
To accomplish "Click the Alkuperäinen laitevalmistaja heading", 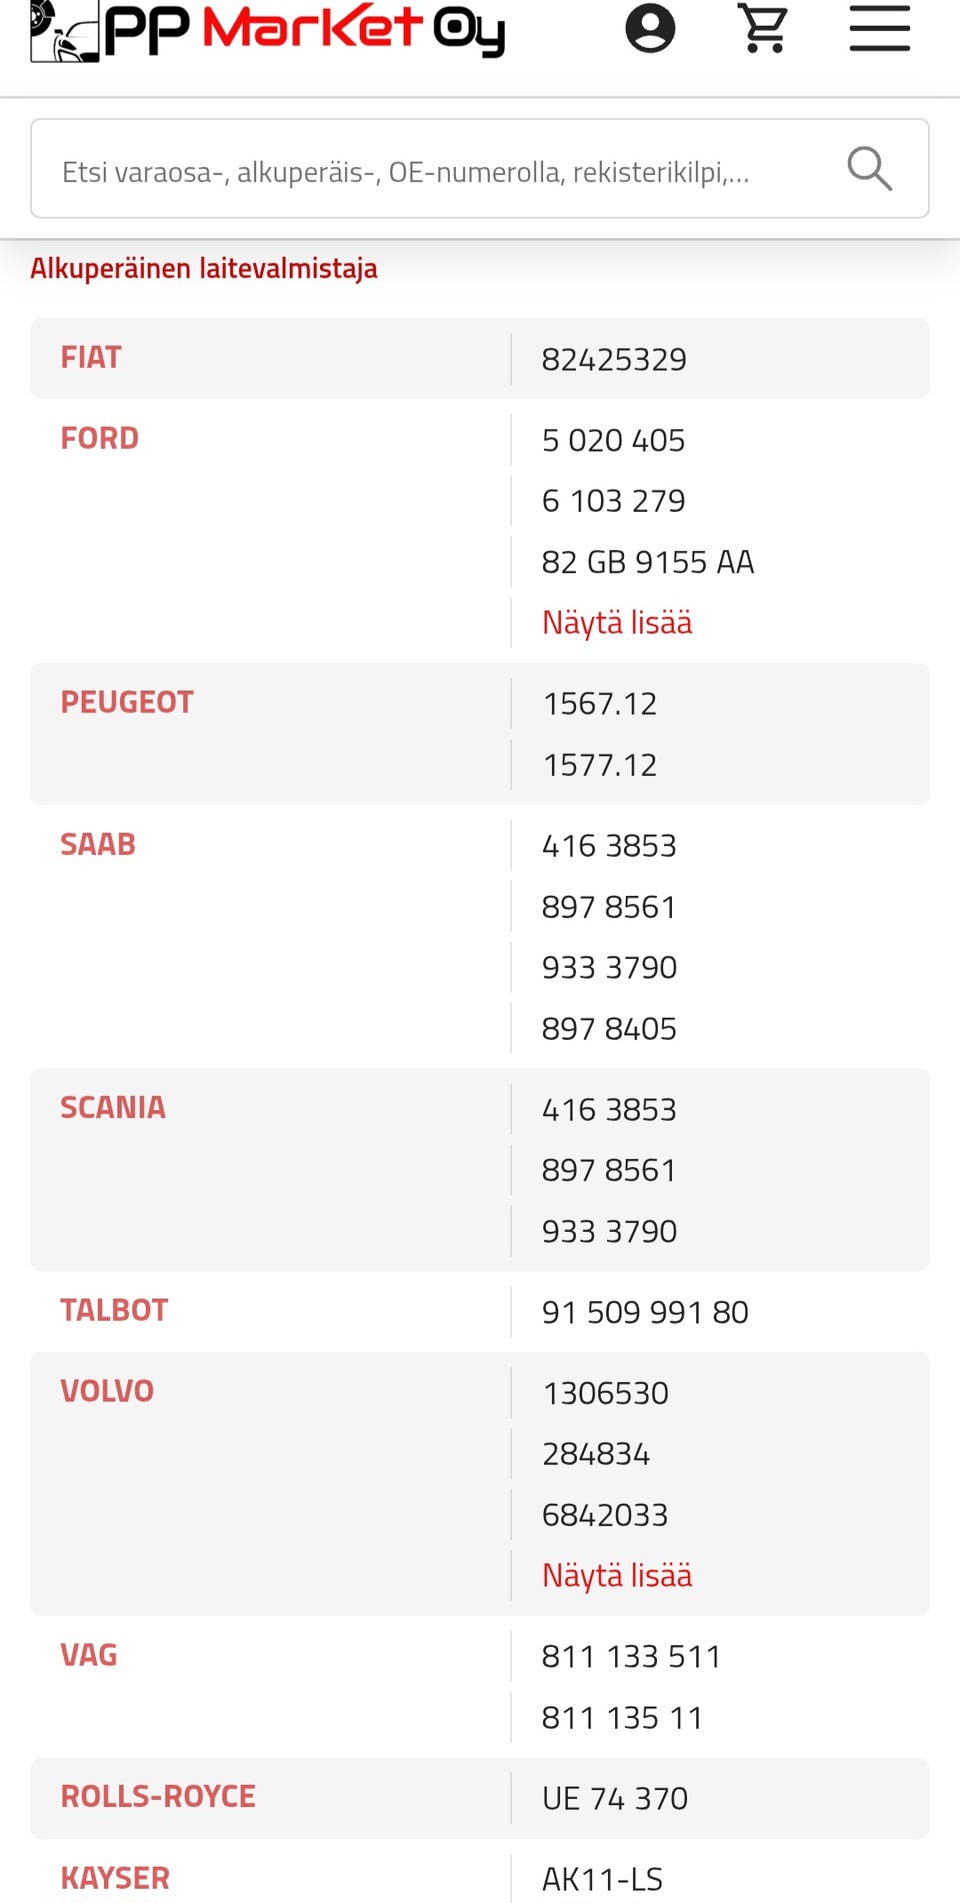I will (204, 268).
